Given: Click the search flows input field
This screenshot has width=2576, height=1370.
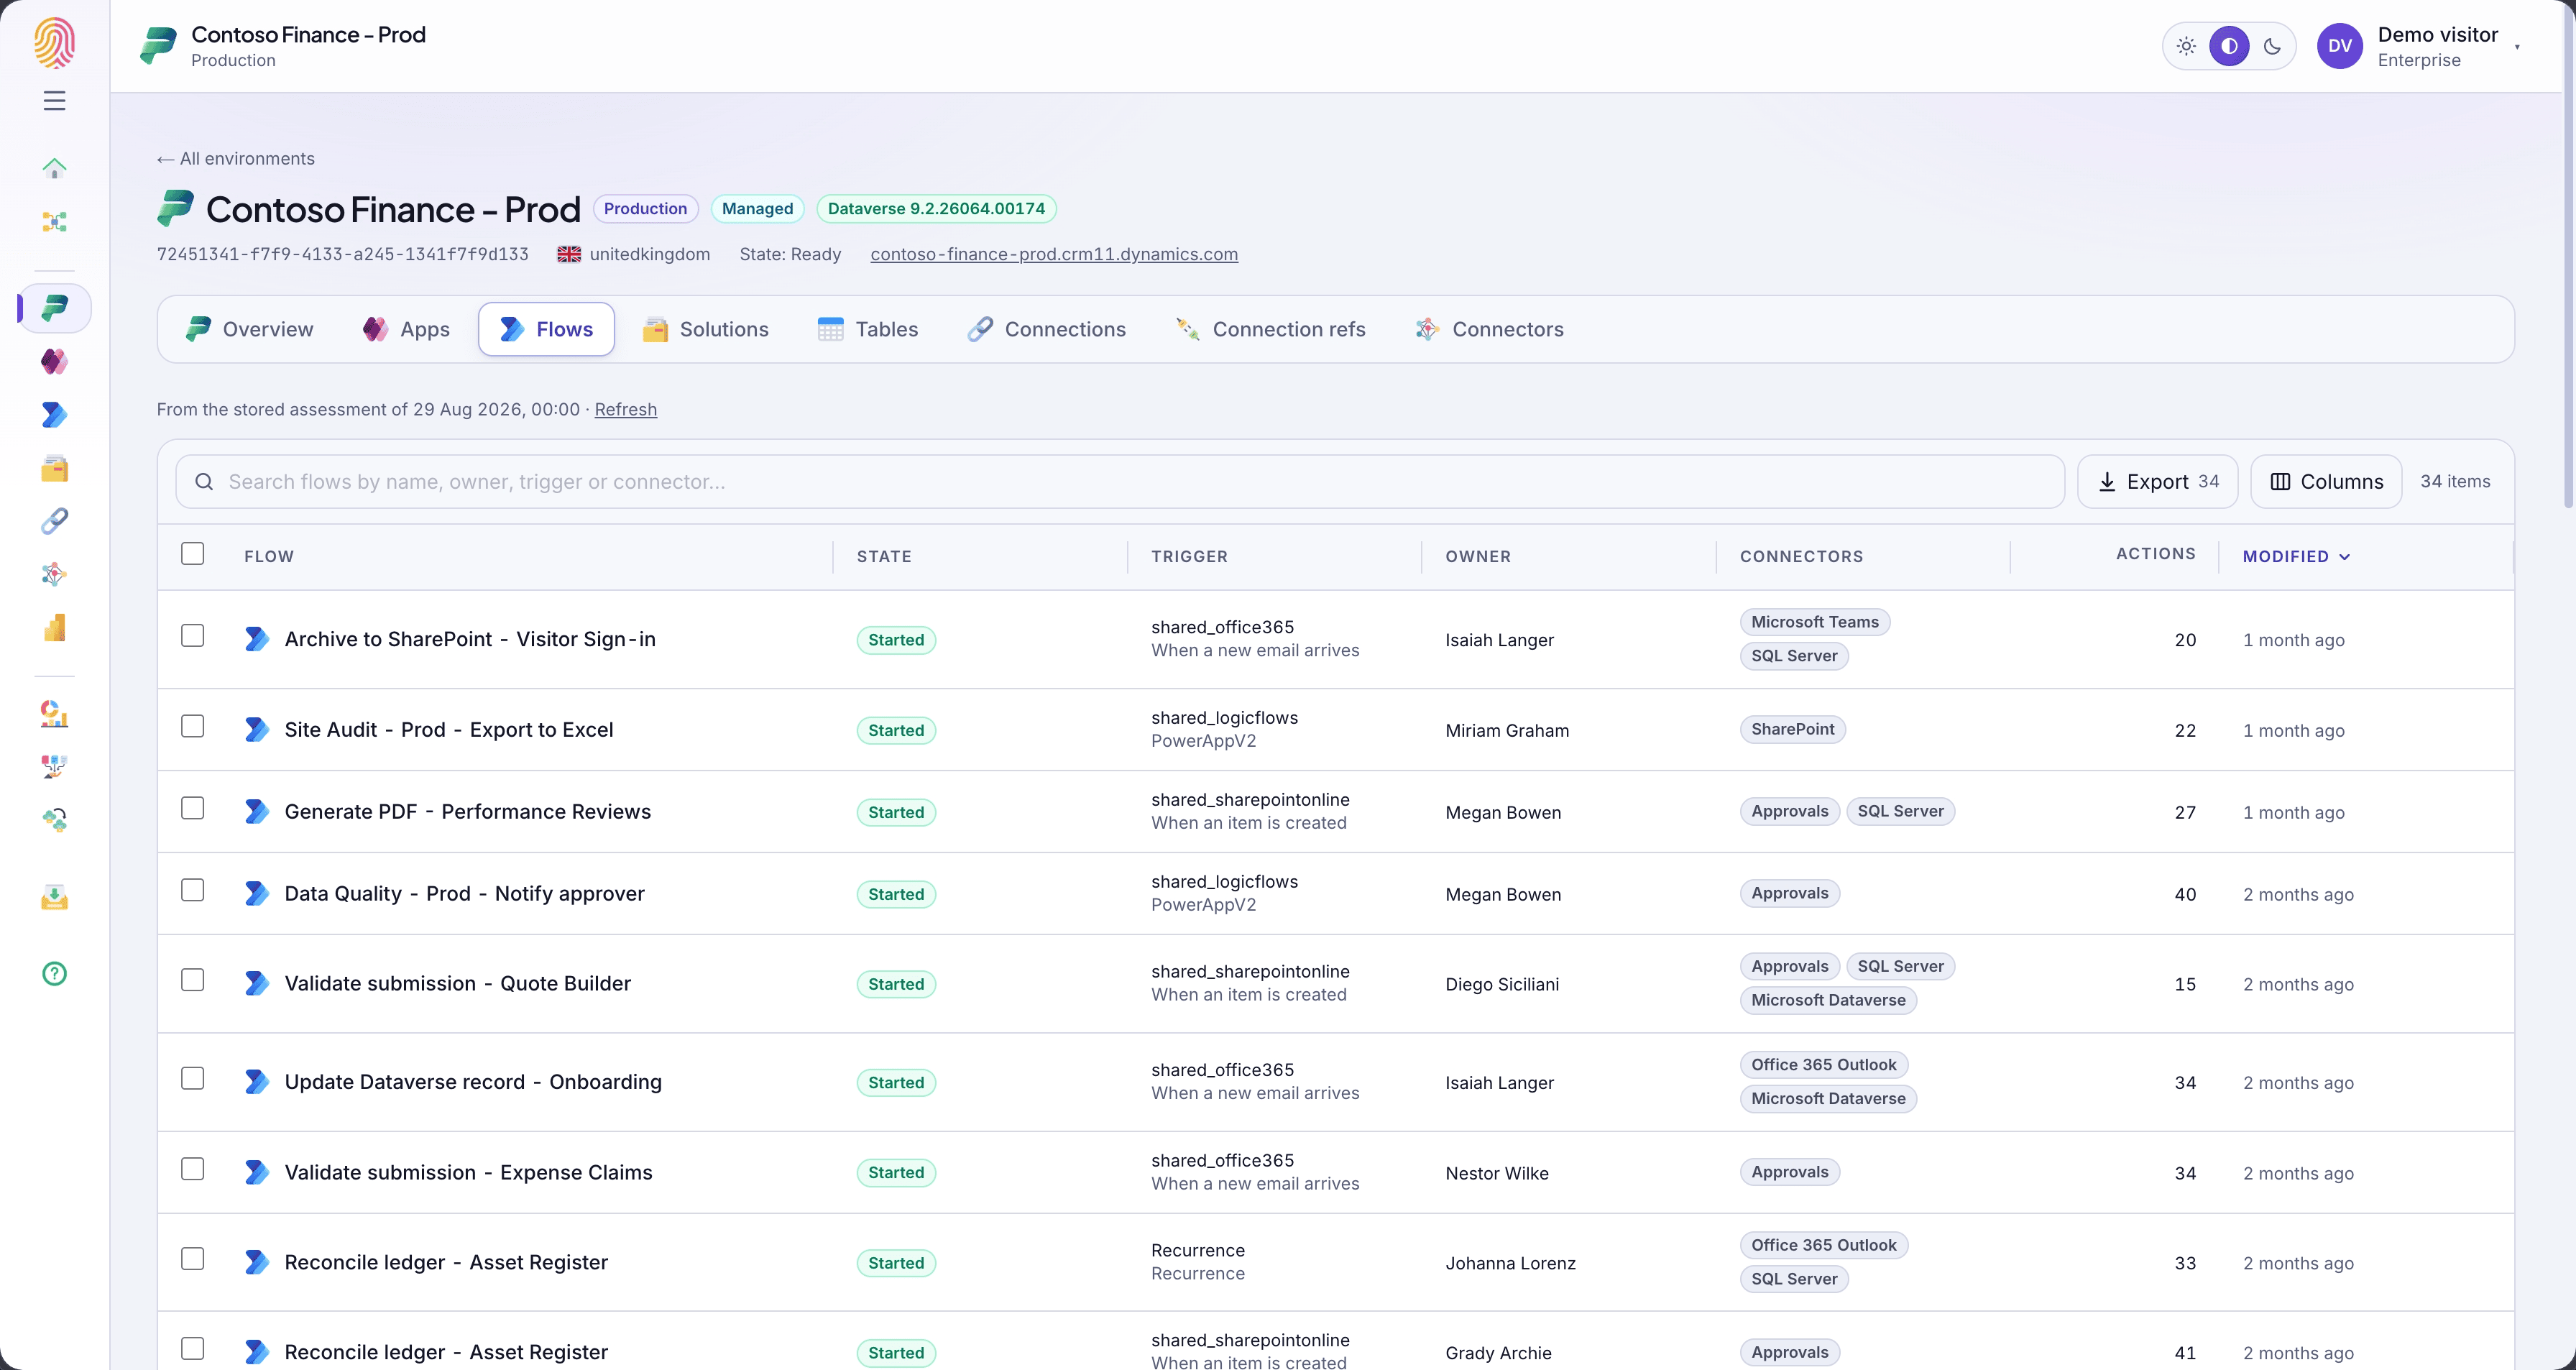Looking at the screenshot, I should (x=1120, y=482).
